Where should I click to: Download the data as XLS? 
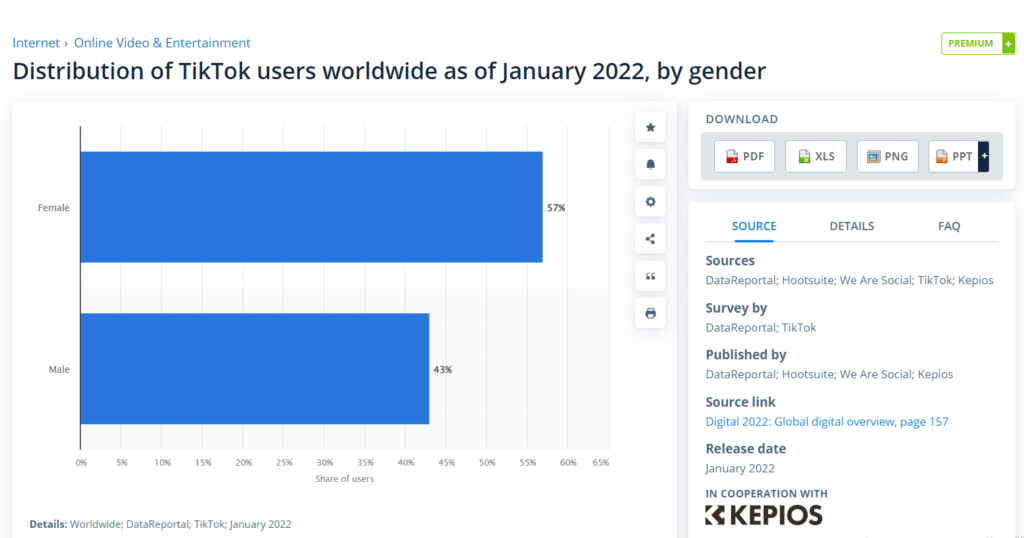(816, 156)
